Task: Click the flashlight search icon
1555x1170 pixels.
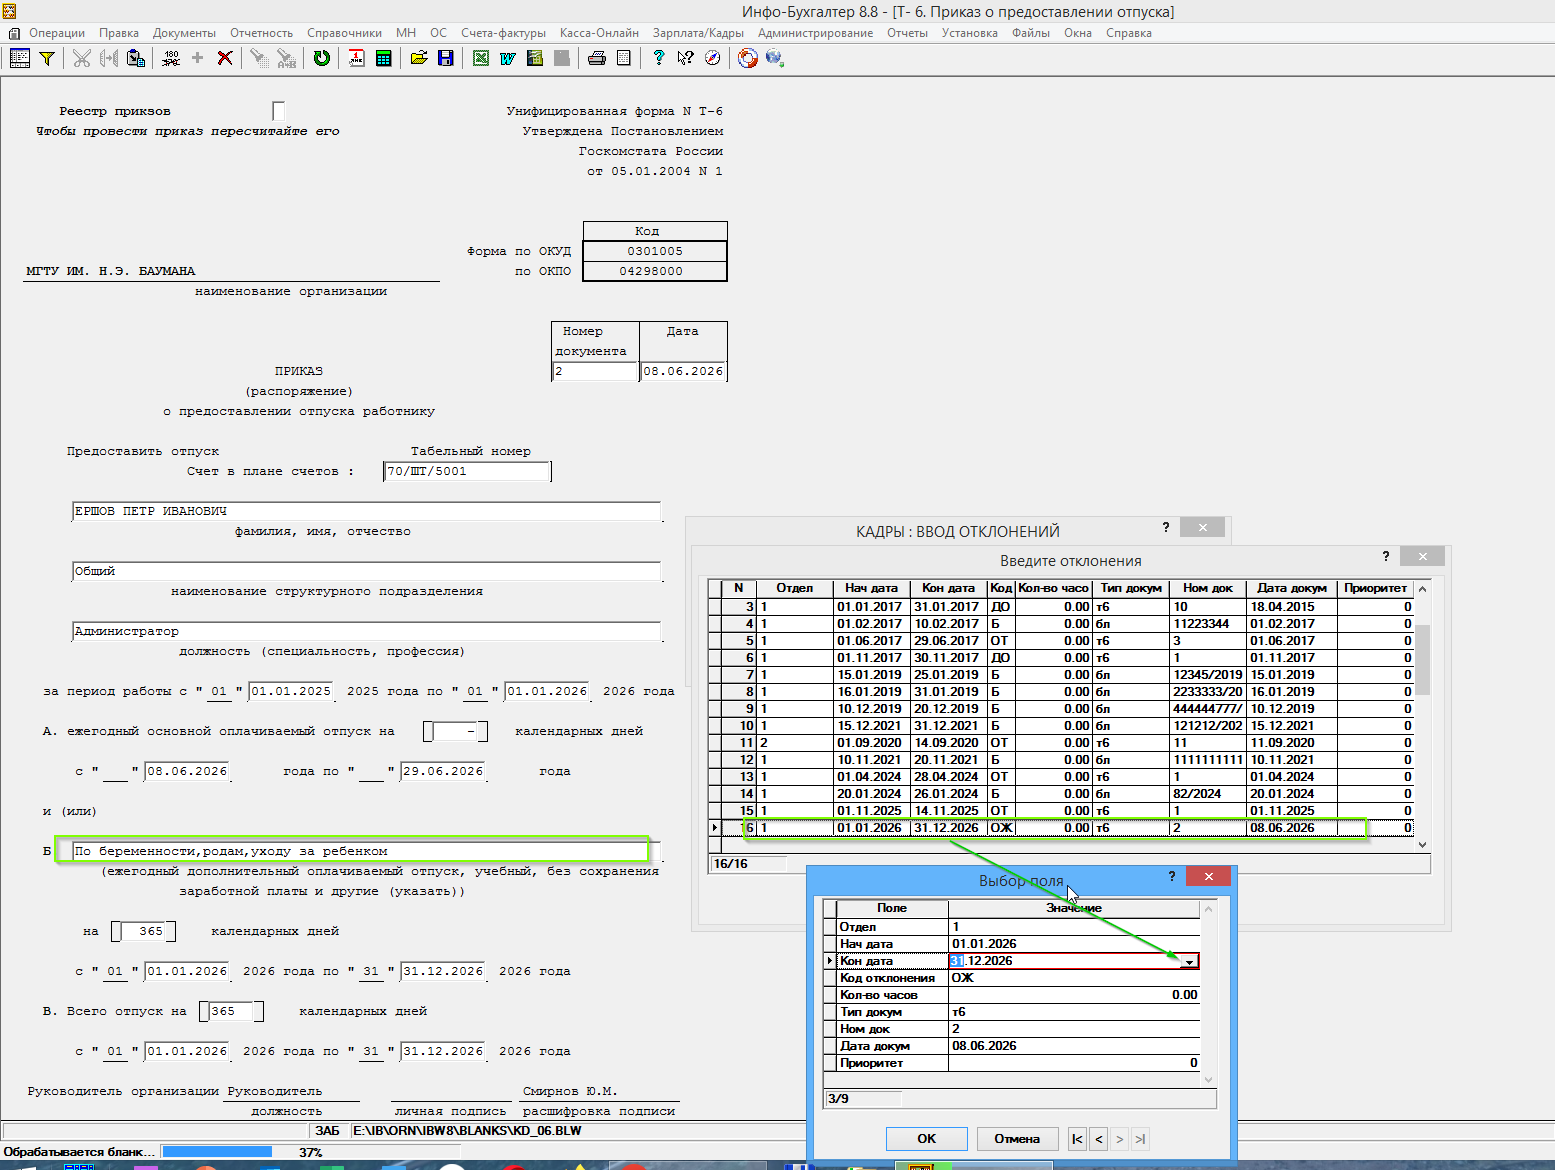Action: pyautogui.click(x=259, y=58)
